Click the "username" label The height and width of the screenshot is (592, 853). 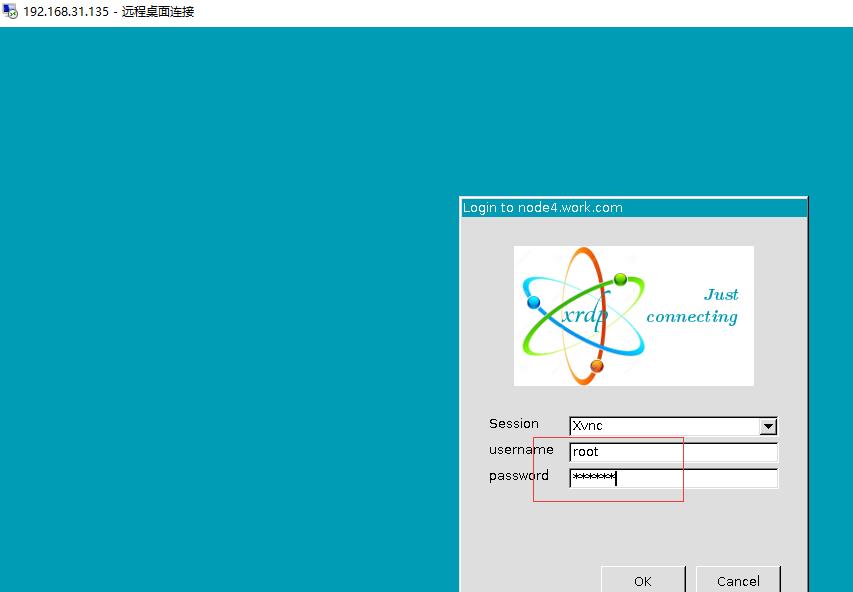521,449
